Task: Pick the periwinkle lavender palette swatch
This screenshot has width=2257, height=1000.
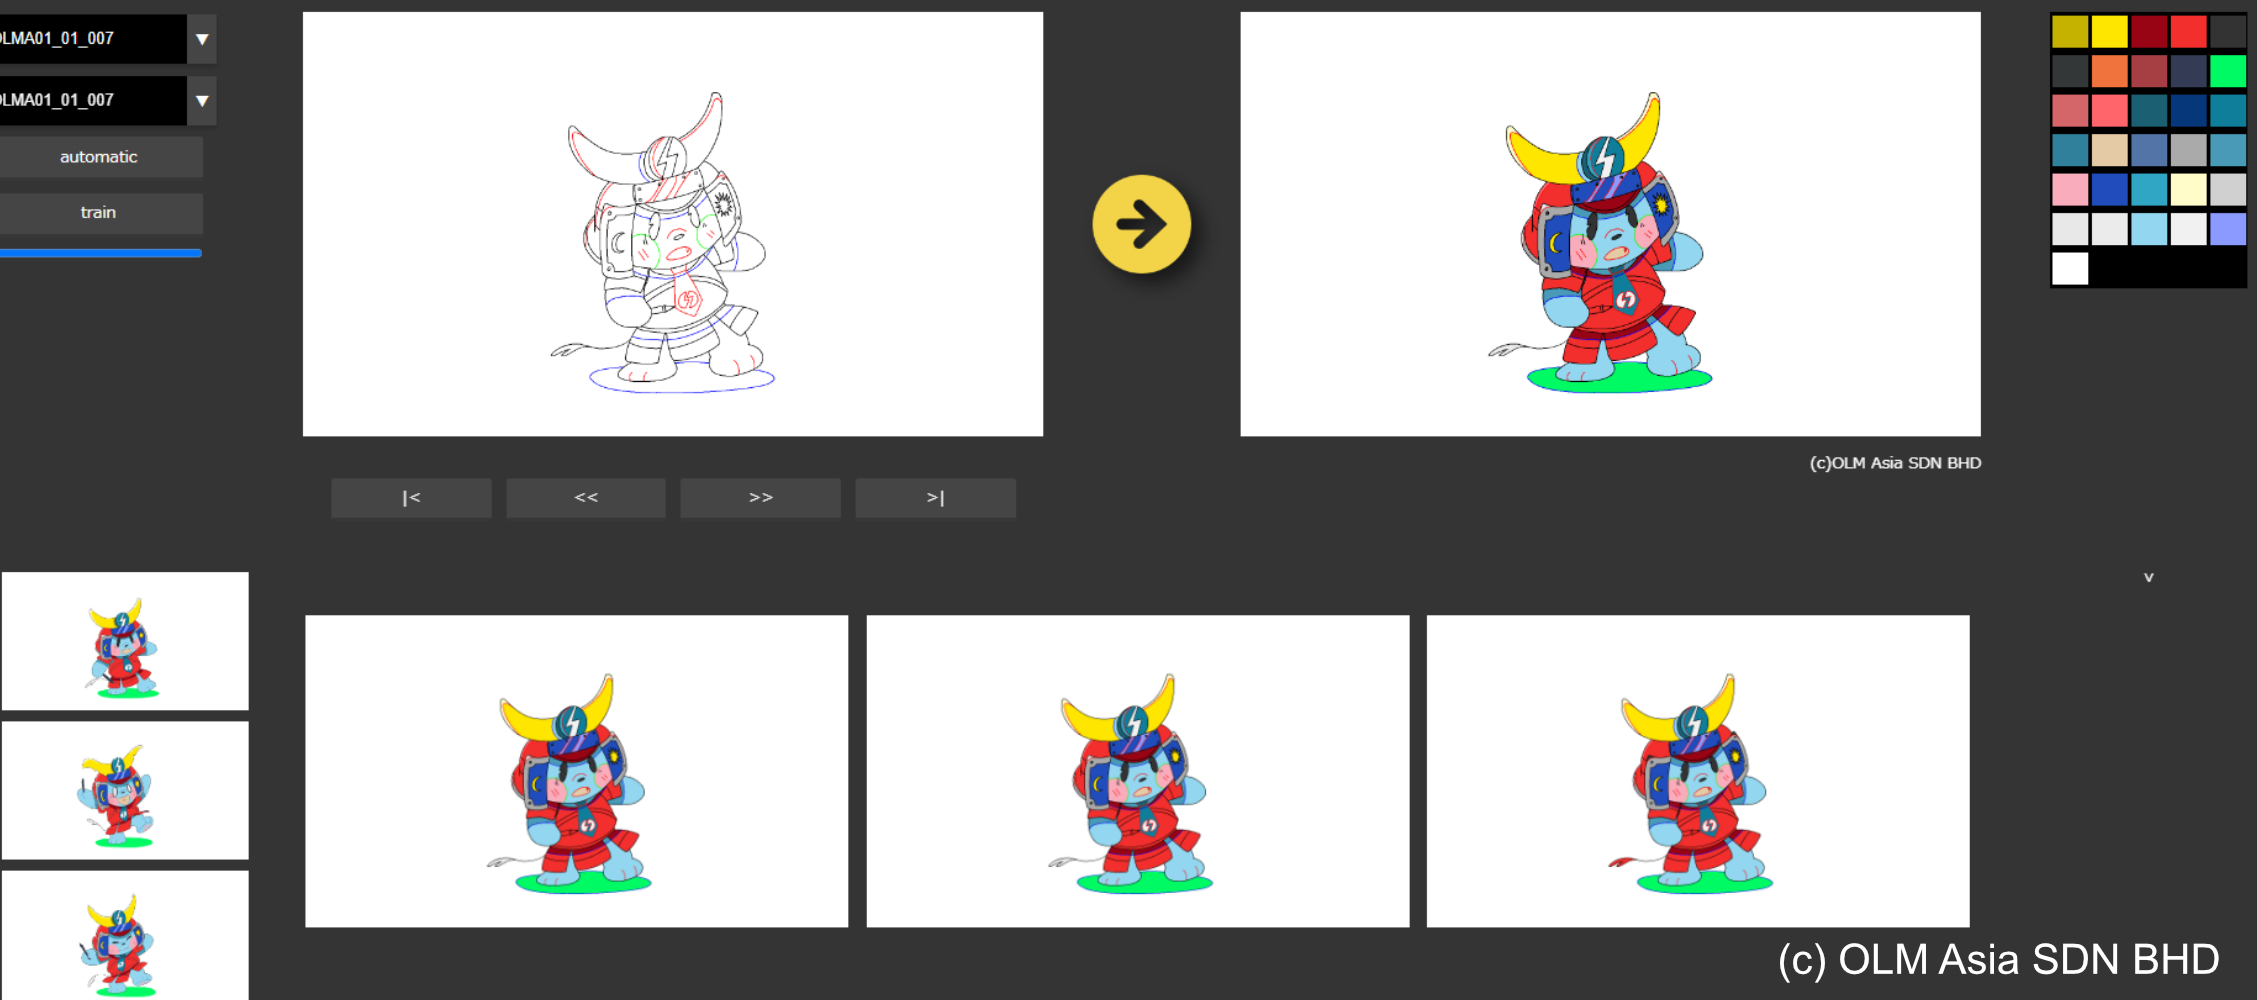Action: pos(2228,229)
